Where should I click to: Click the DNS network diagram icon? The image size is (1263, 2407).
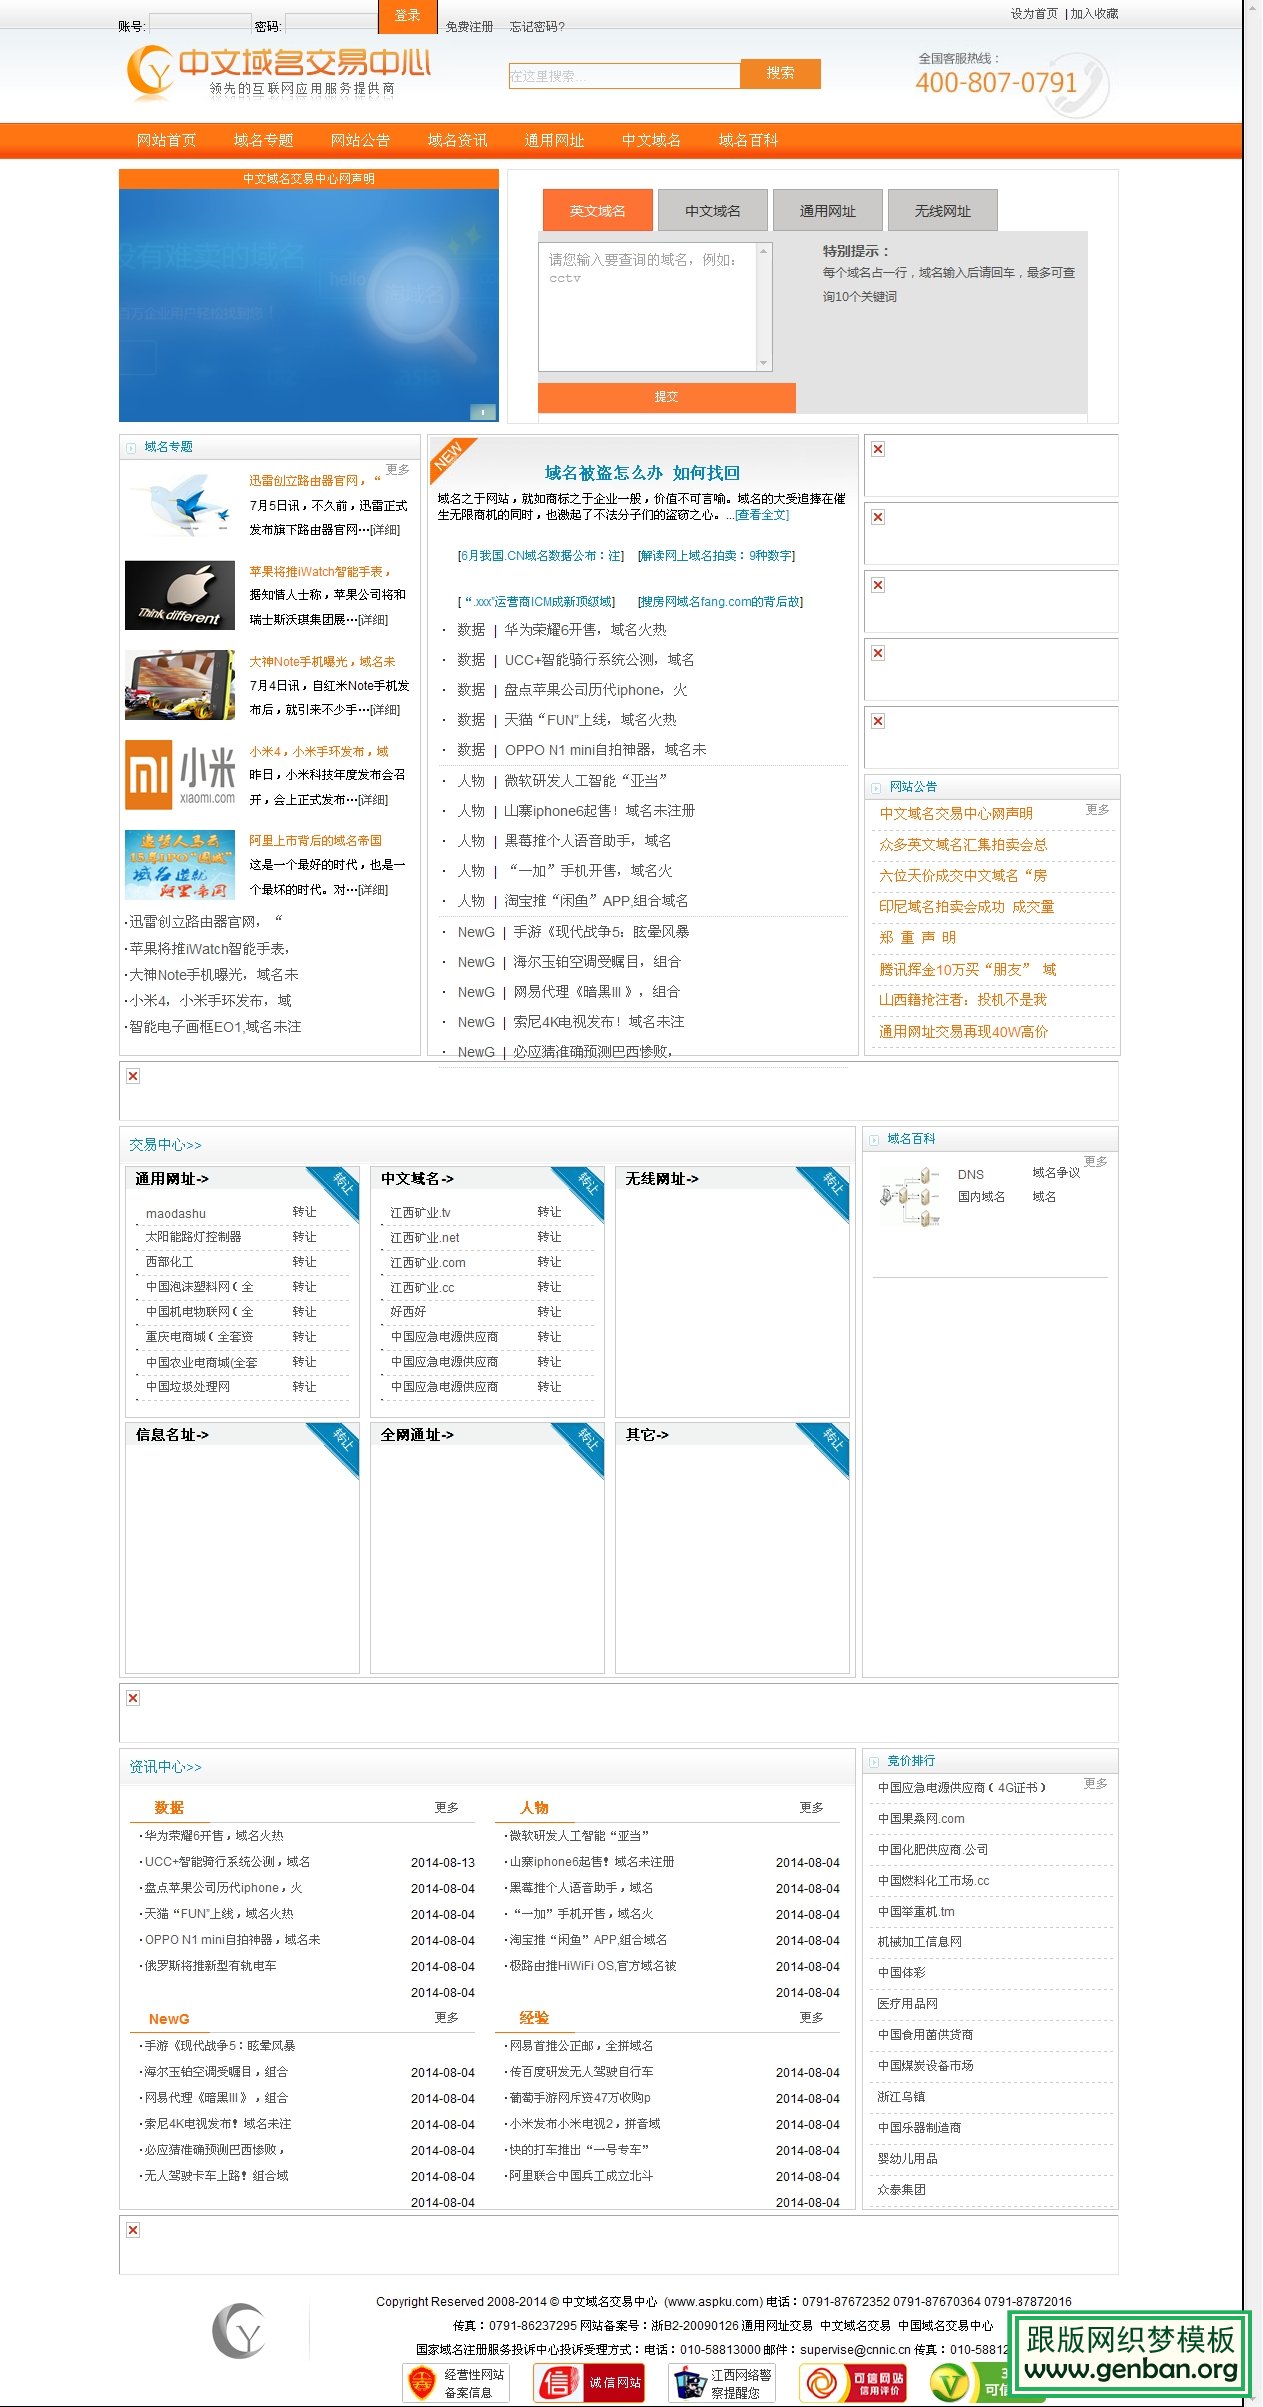coord(910,1195)
